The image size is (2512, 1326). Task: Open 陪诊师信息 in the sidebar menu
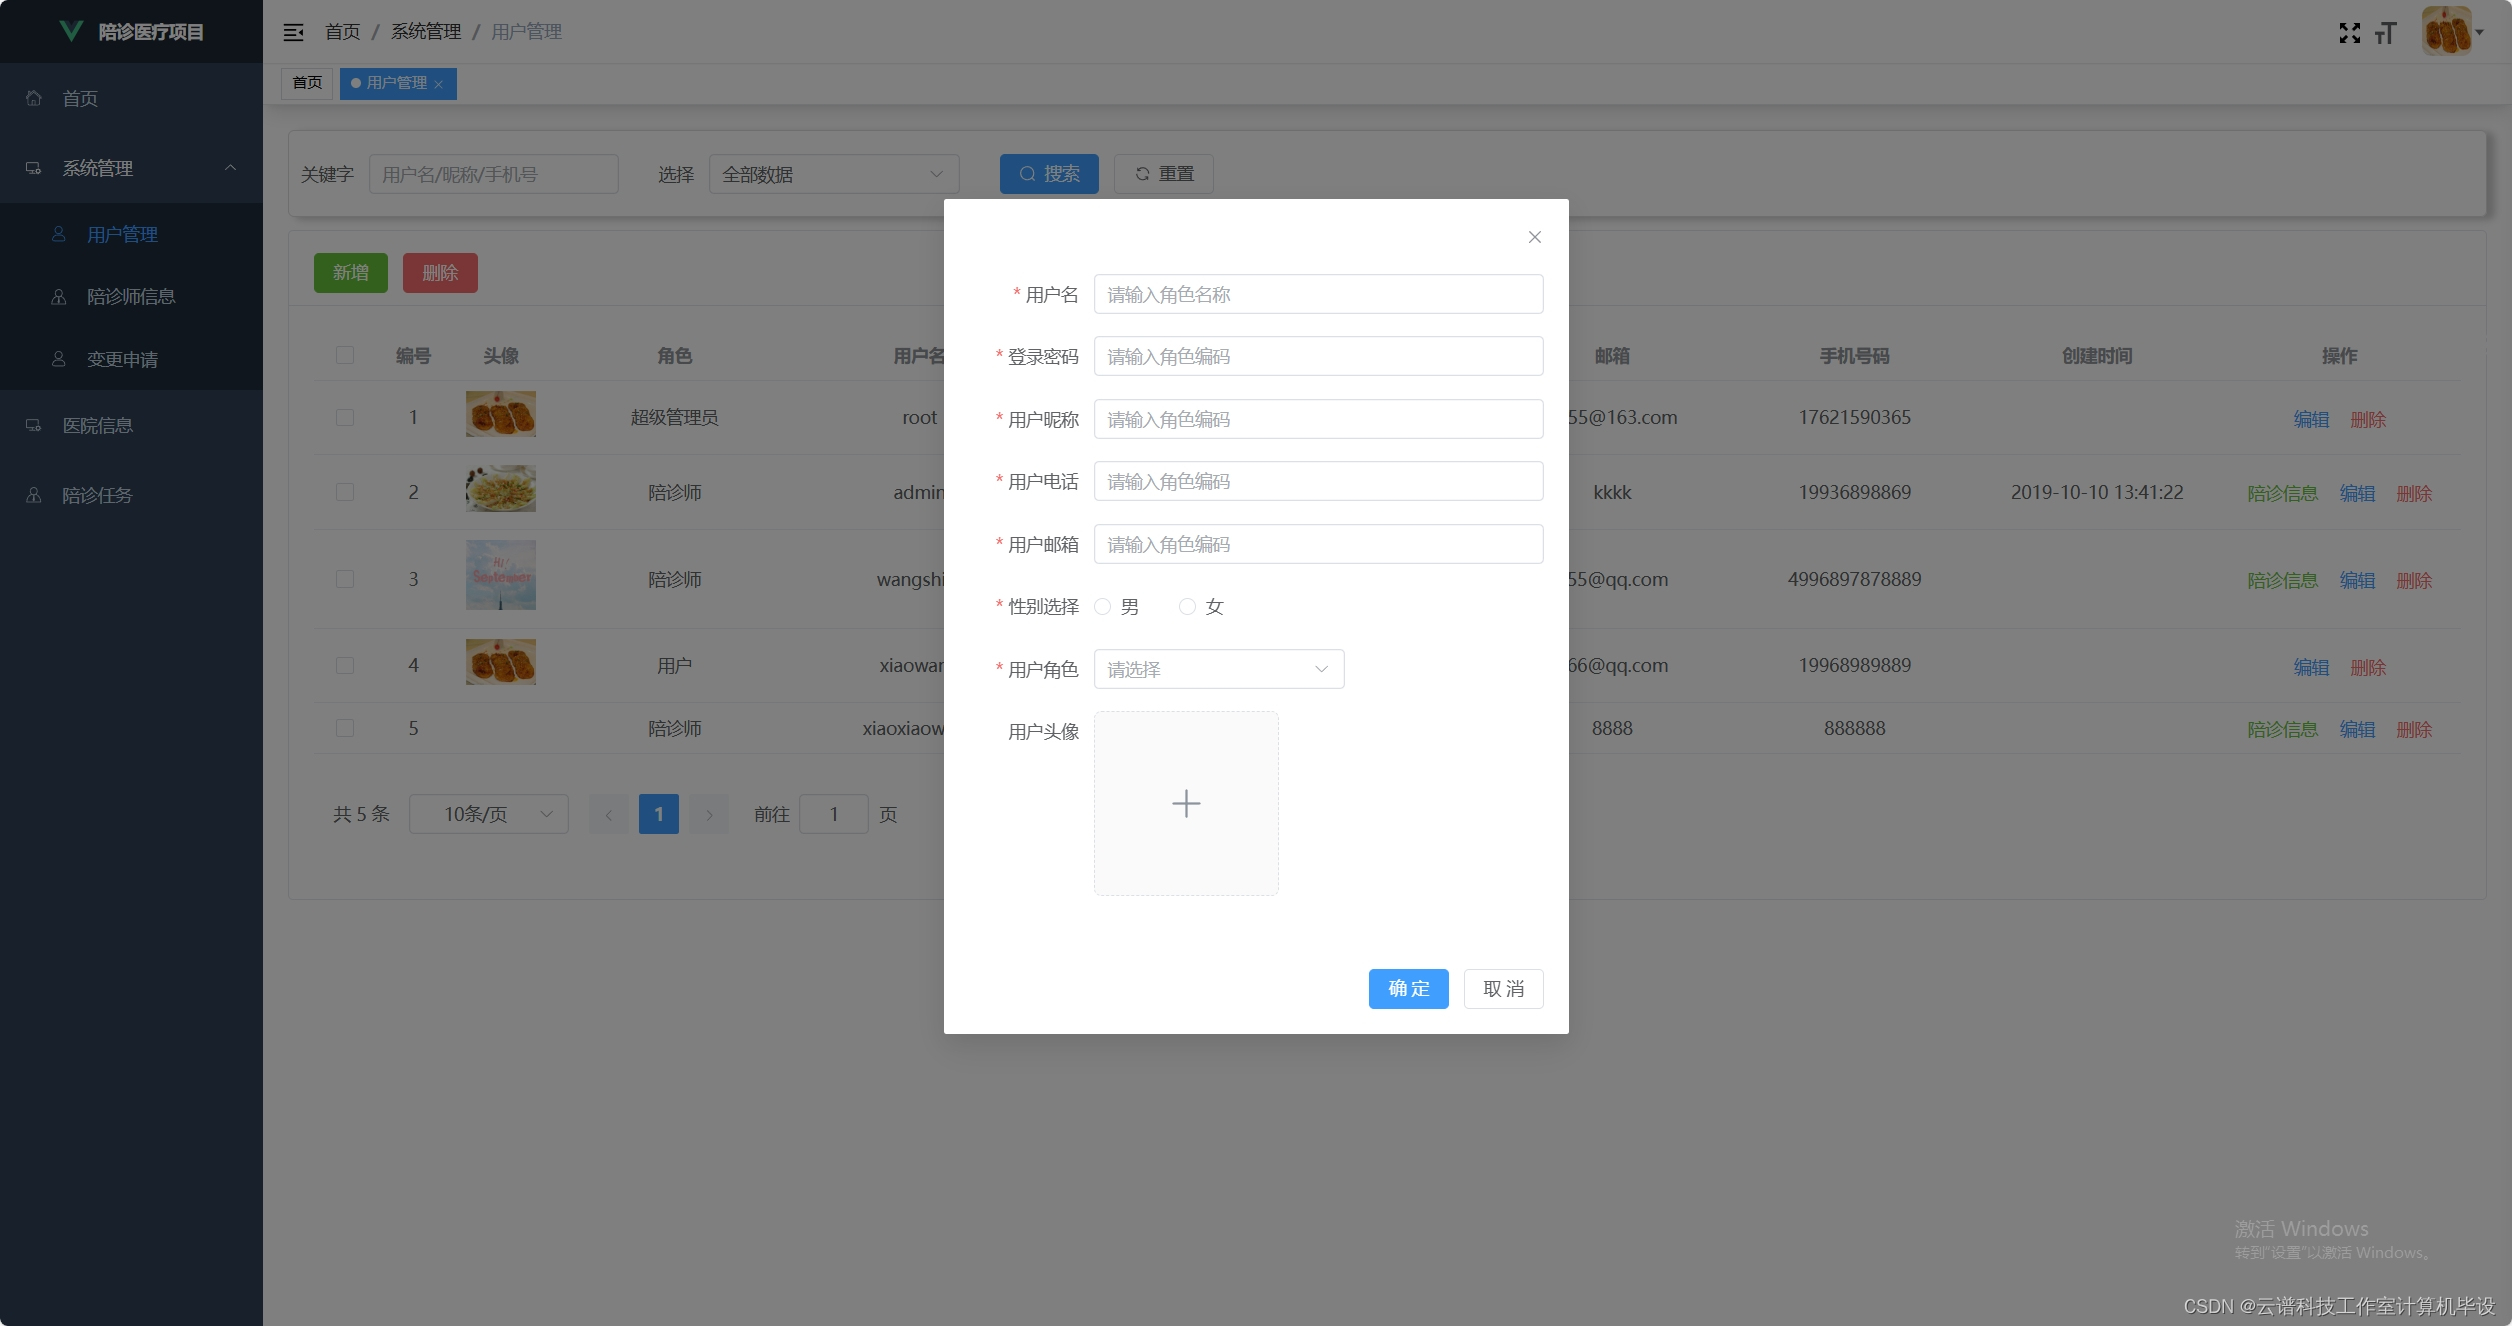131,297
